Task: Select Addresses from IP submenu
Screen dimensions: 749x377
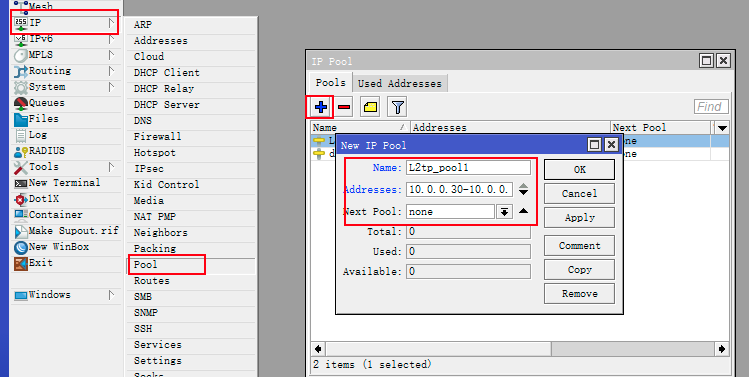Action: coord(191,41)
